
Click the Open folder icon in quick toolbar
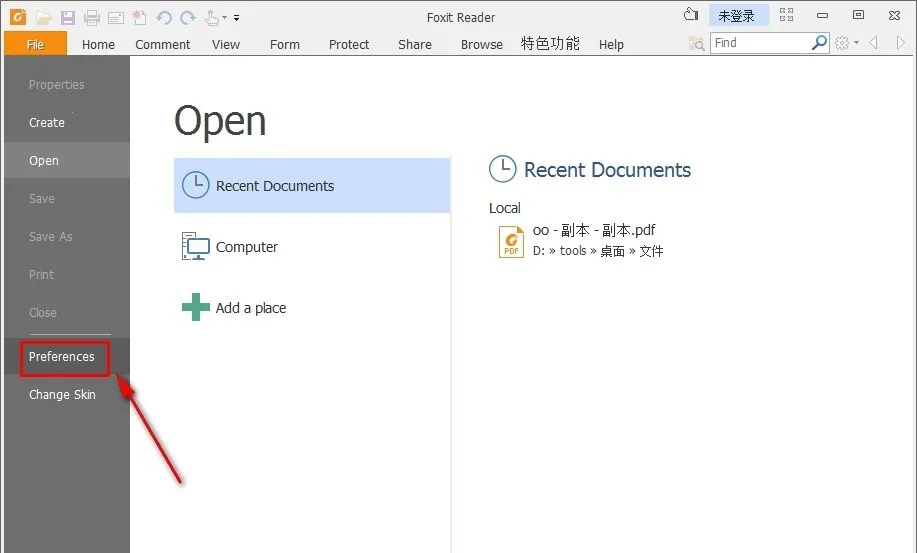pos(43,18)
